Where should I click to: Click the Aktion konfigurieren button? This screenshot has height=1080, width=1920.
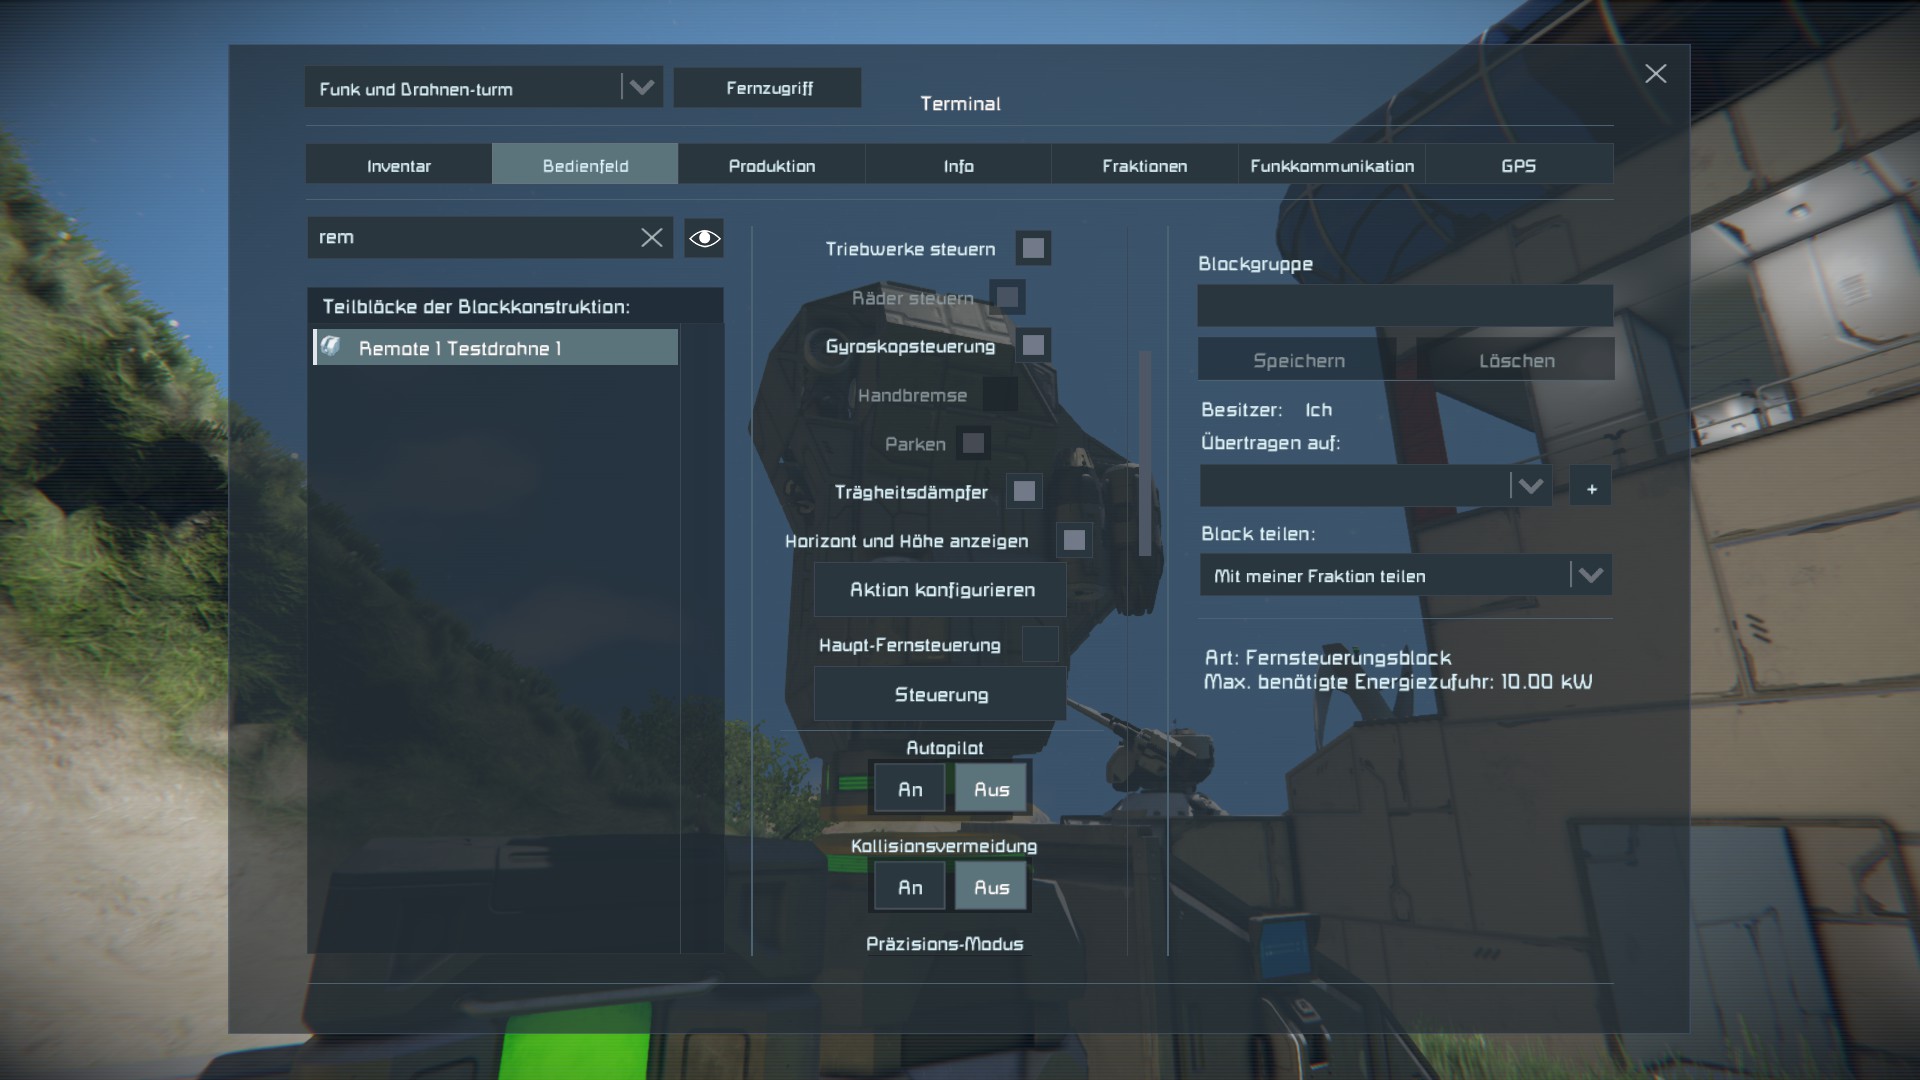pos(941,590)
